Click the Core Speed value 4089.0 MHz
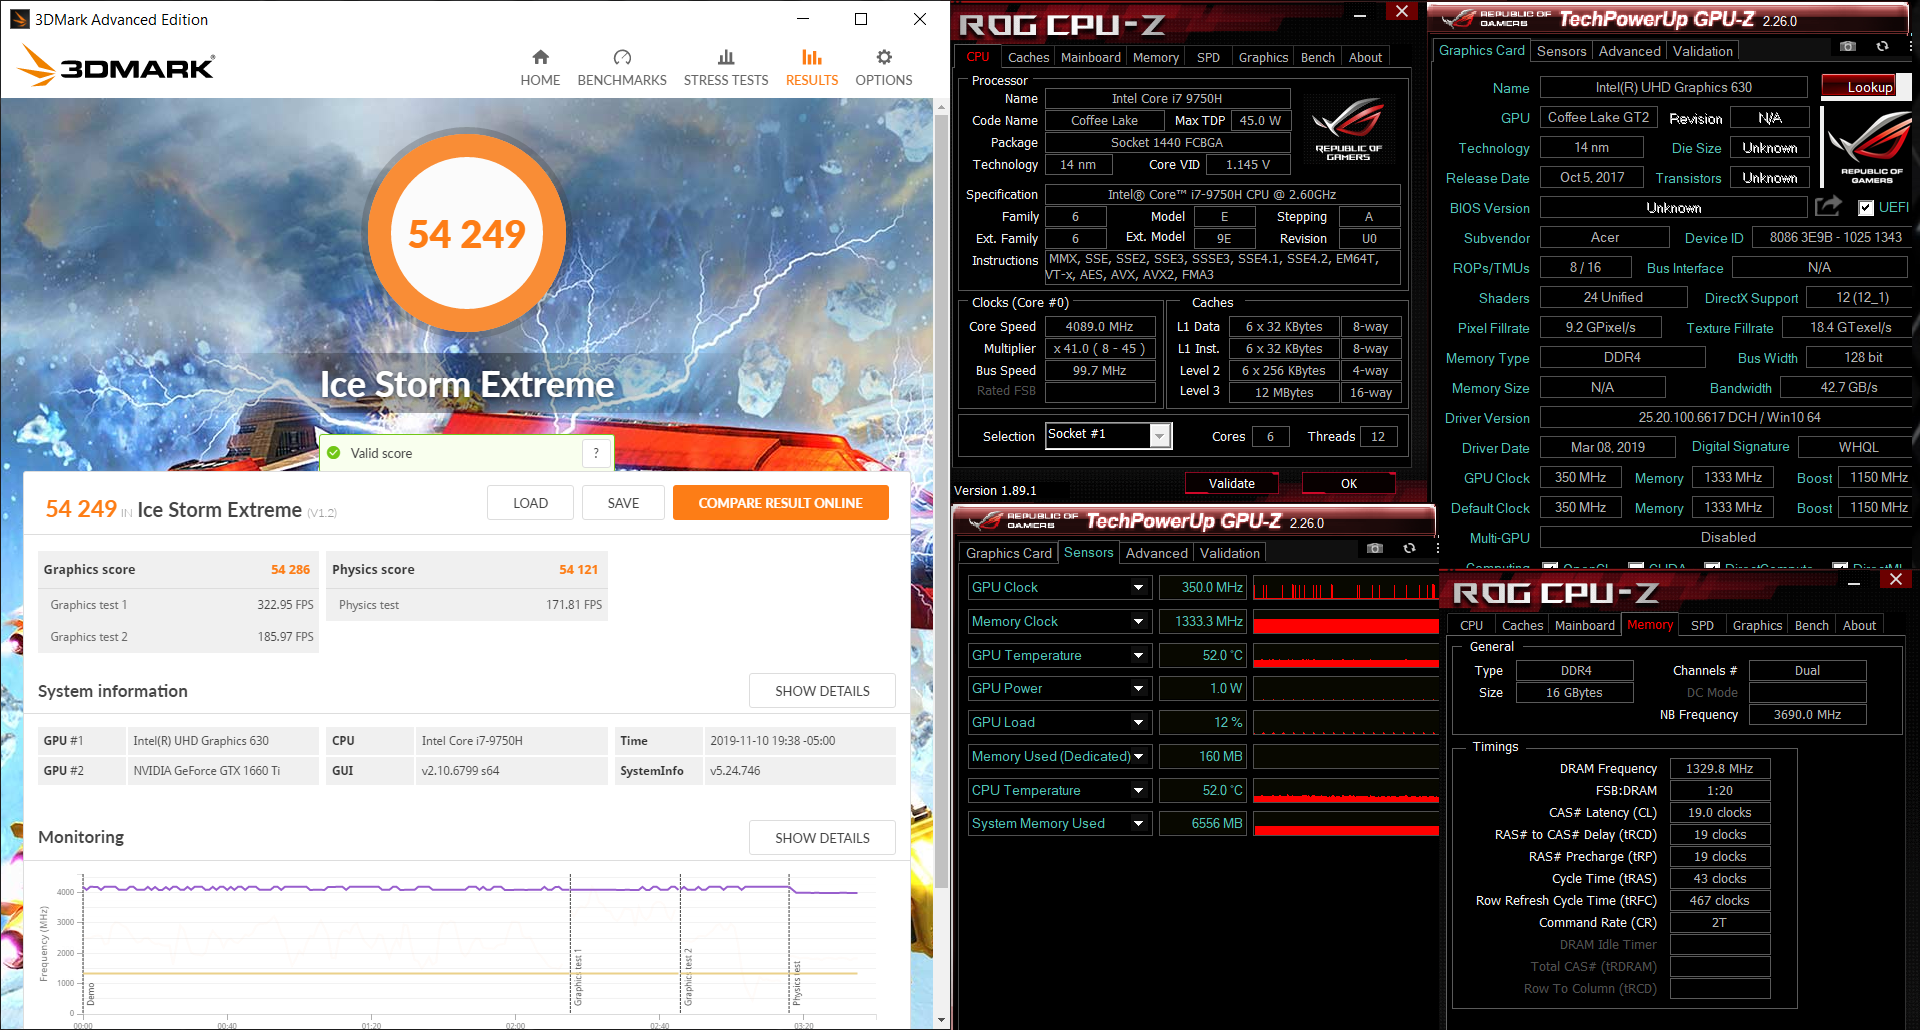The height and width of the screenshot is (1030, 1920). point(1100,327)
